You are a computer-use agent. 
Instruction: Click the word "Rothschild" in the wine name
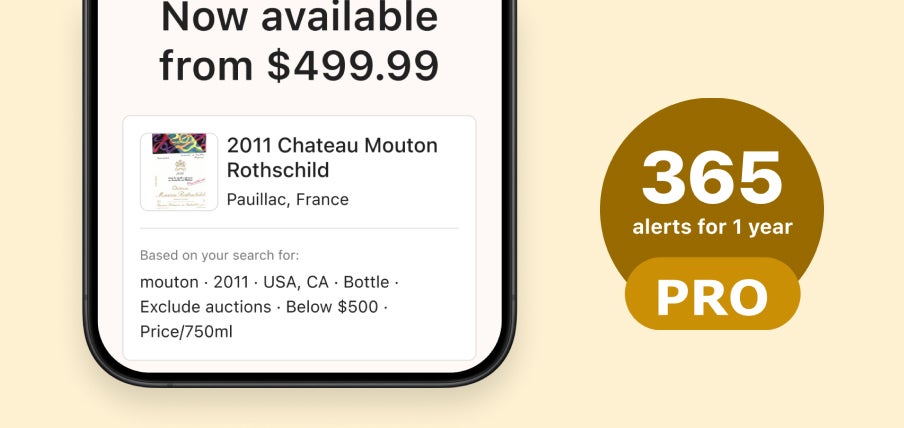pos(278,170)
